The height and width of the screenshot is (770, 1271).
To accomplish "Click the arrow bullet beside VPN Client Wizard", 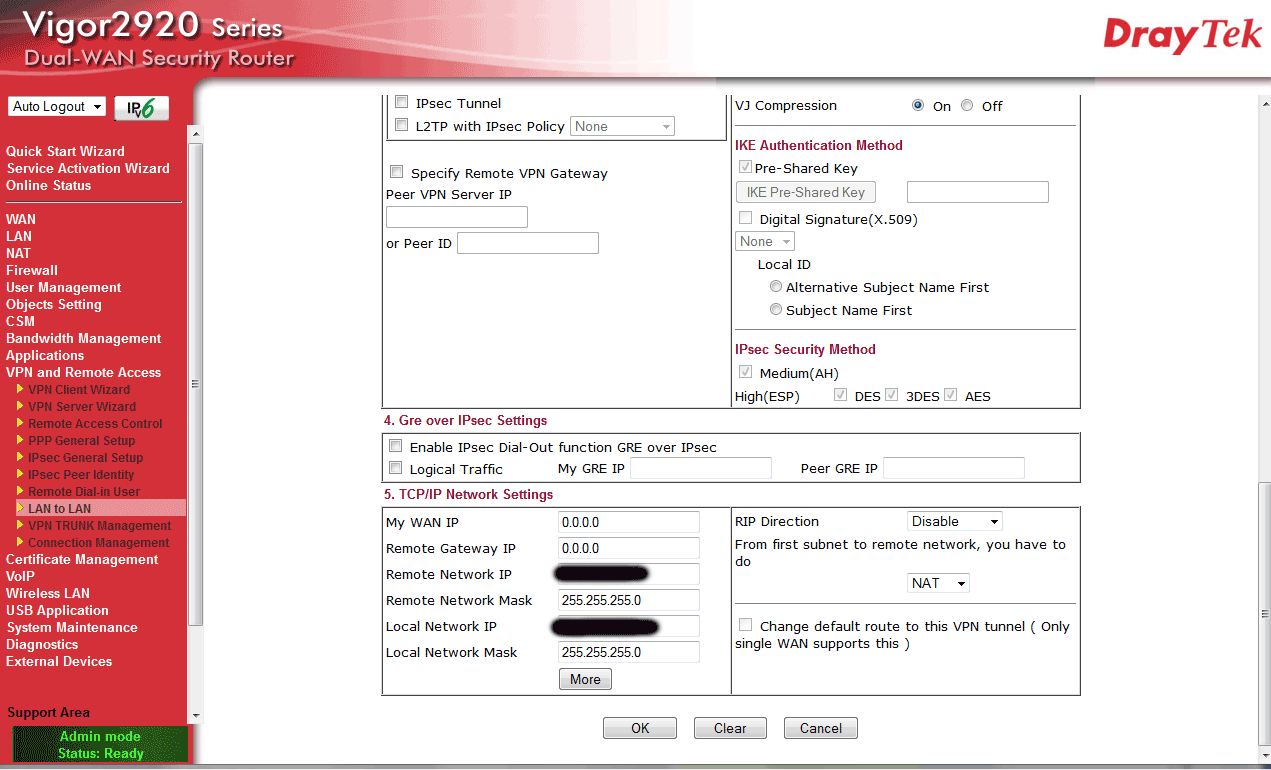I will pos(20,389).
